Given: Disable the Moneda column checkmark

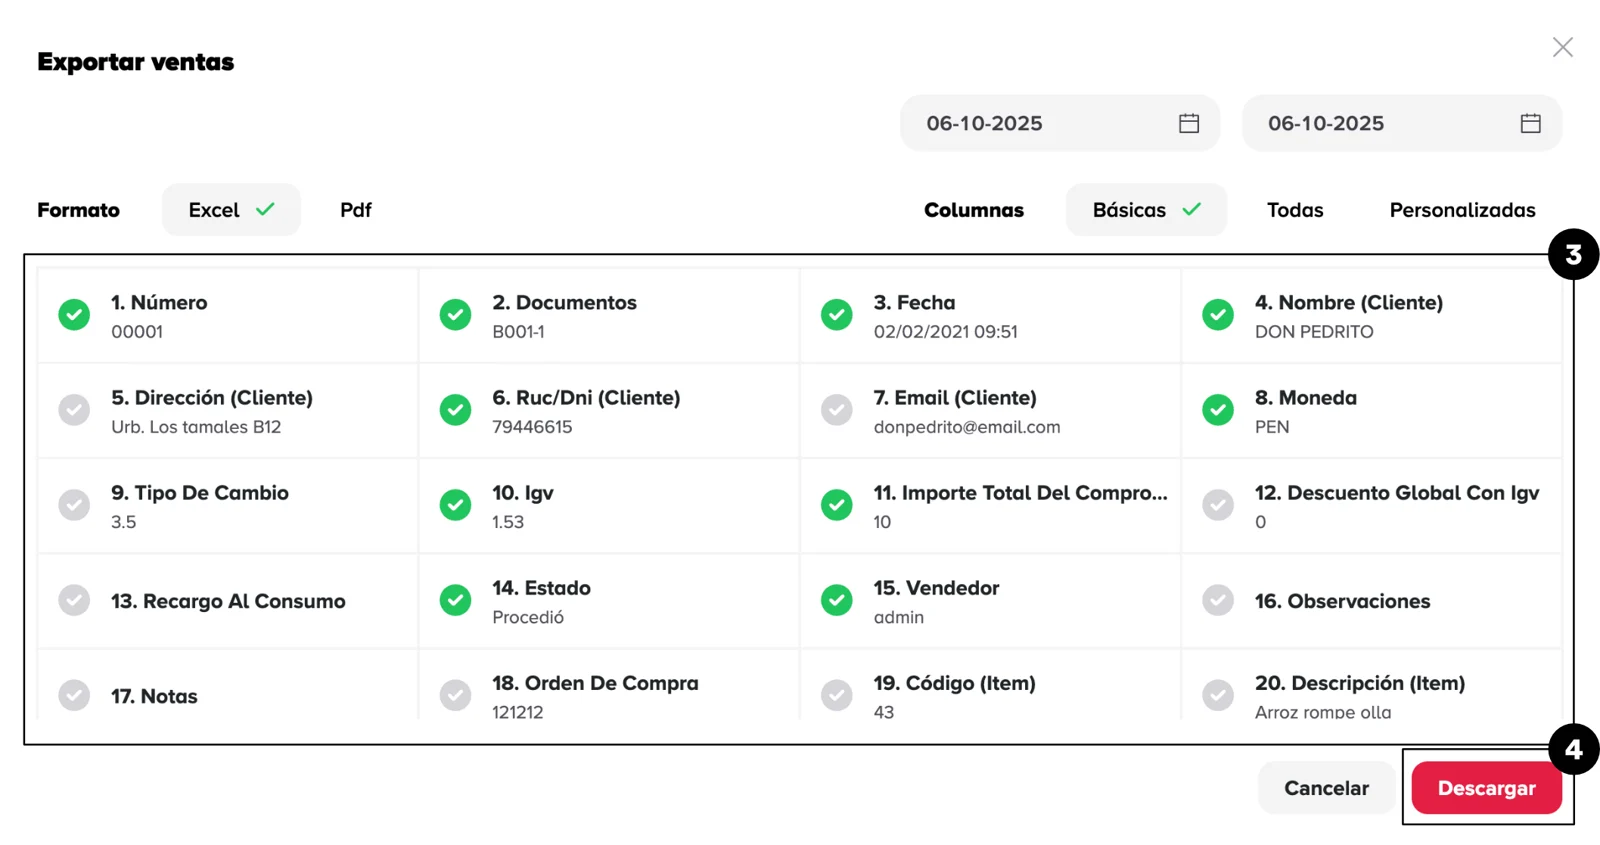Looking at the screenshot, I should click(x=1217, y=410).
